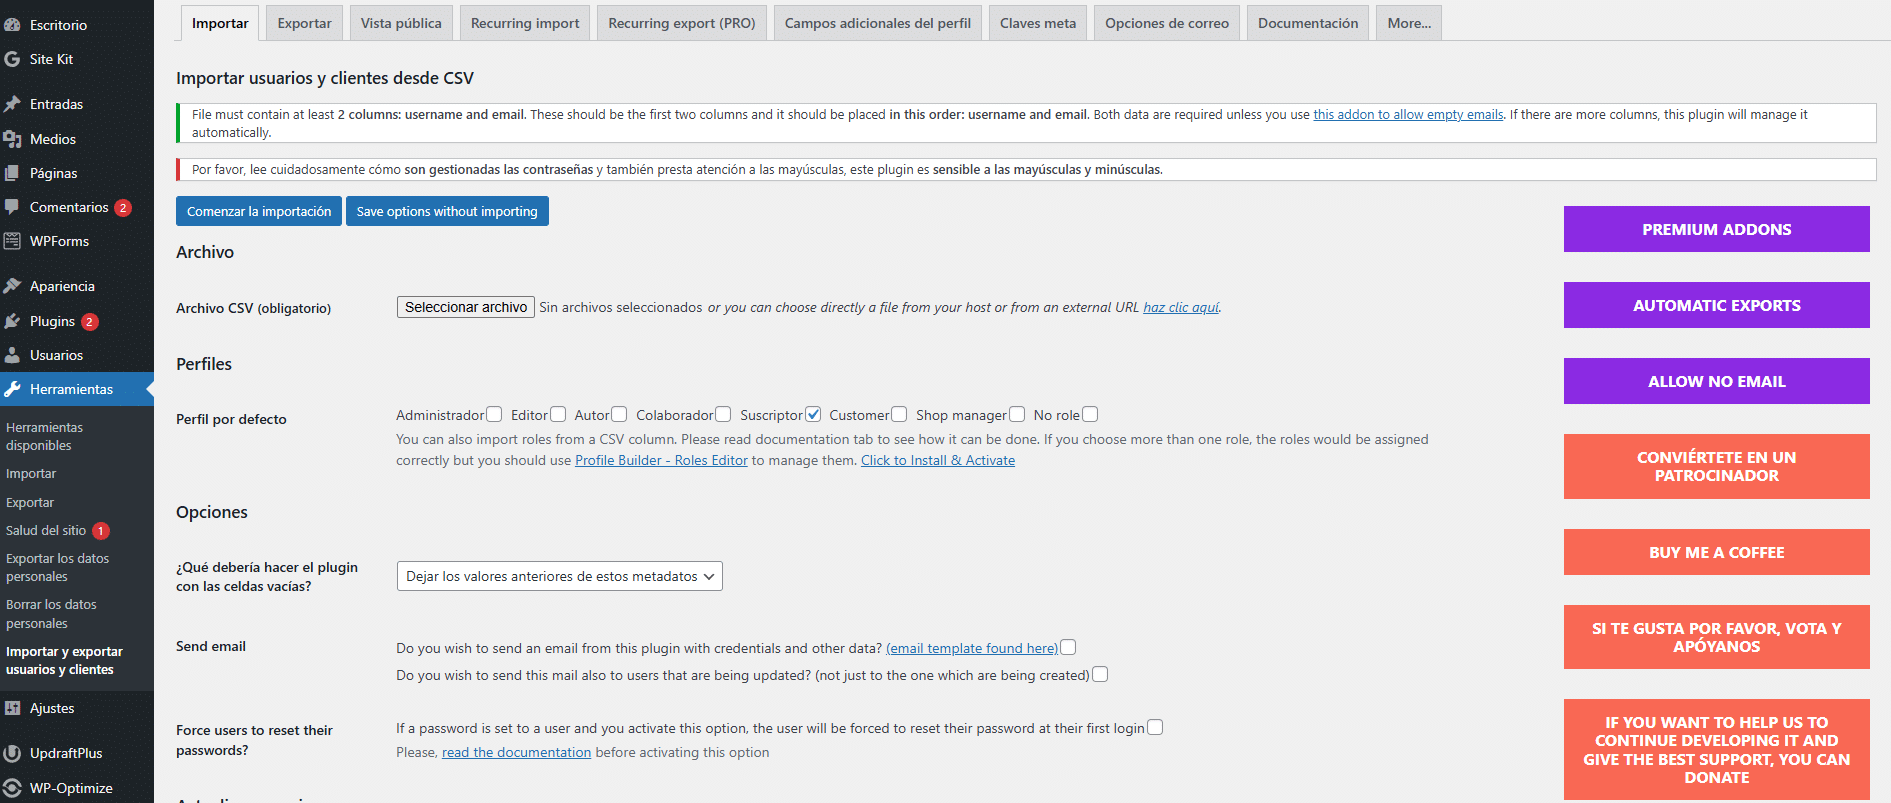Open the More... tab menu

coord(1408,23)
